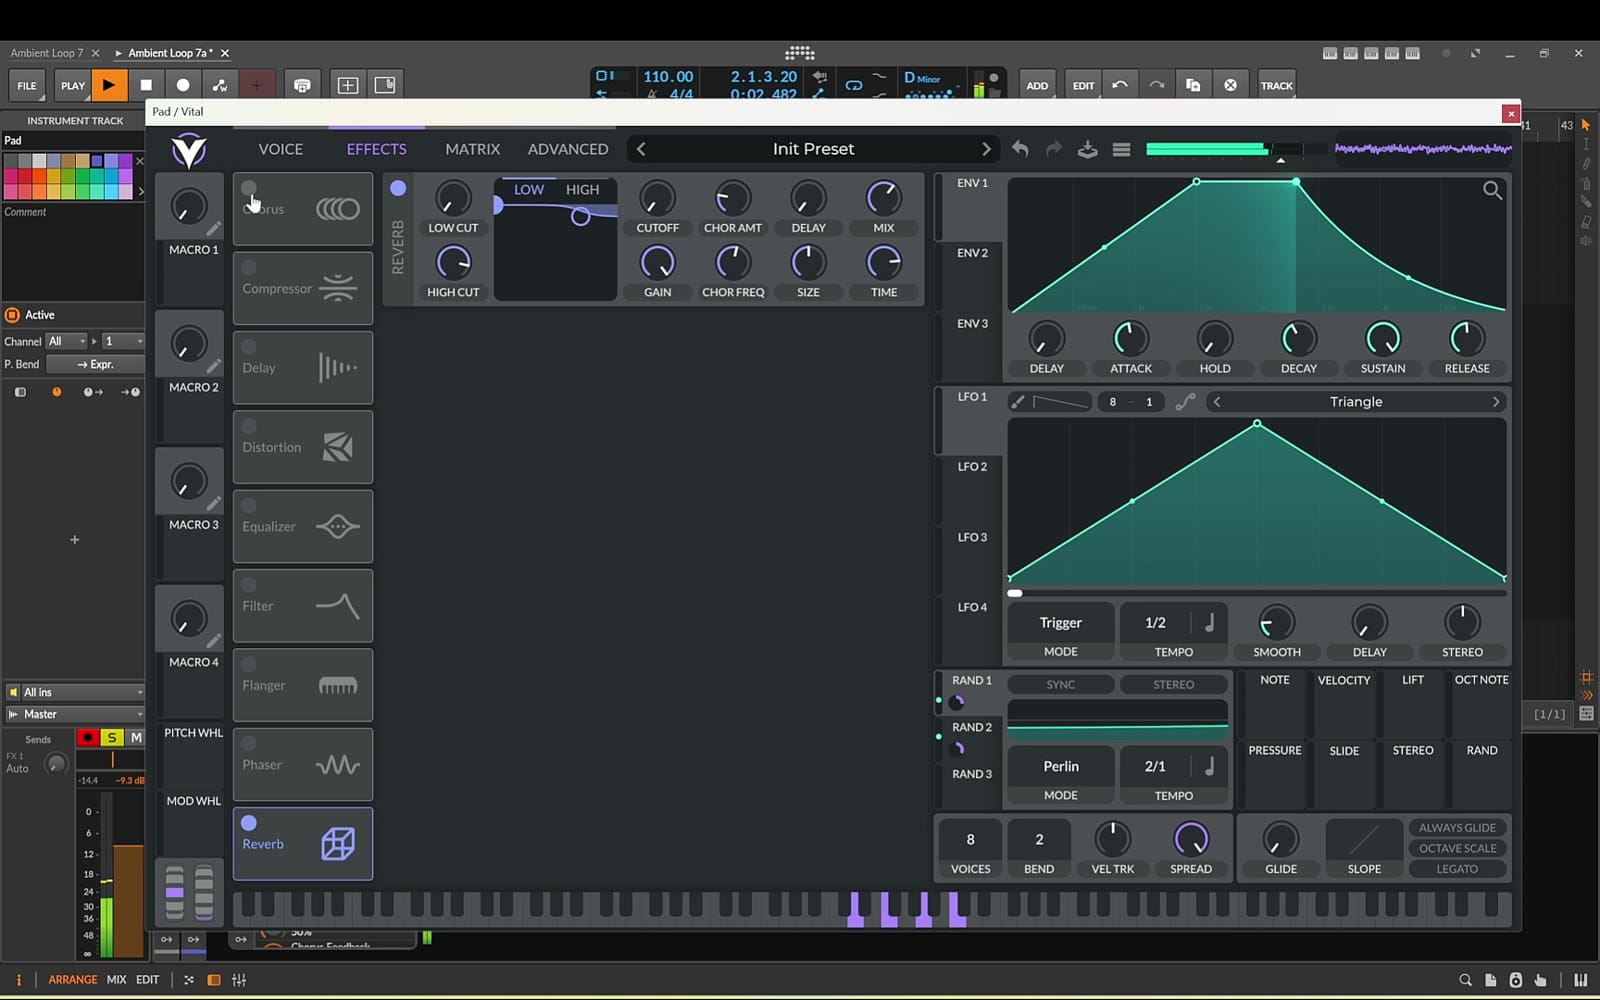Edit MACRO 1 name with pencil icon
Image resolution: width=1600 pixels, height=1000 pixels.
[214, 228]
